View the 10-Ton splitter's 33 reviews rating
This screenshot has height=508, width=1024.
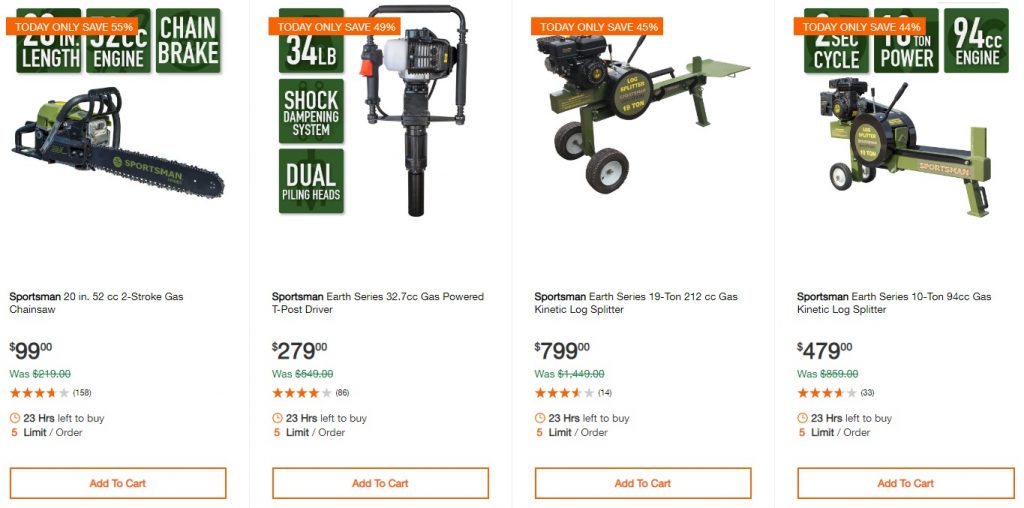(x=836, y=393)
